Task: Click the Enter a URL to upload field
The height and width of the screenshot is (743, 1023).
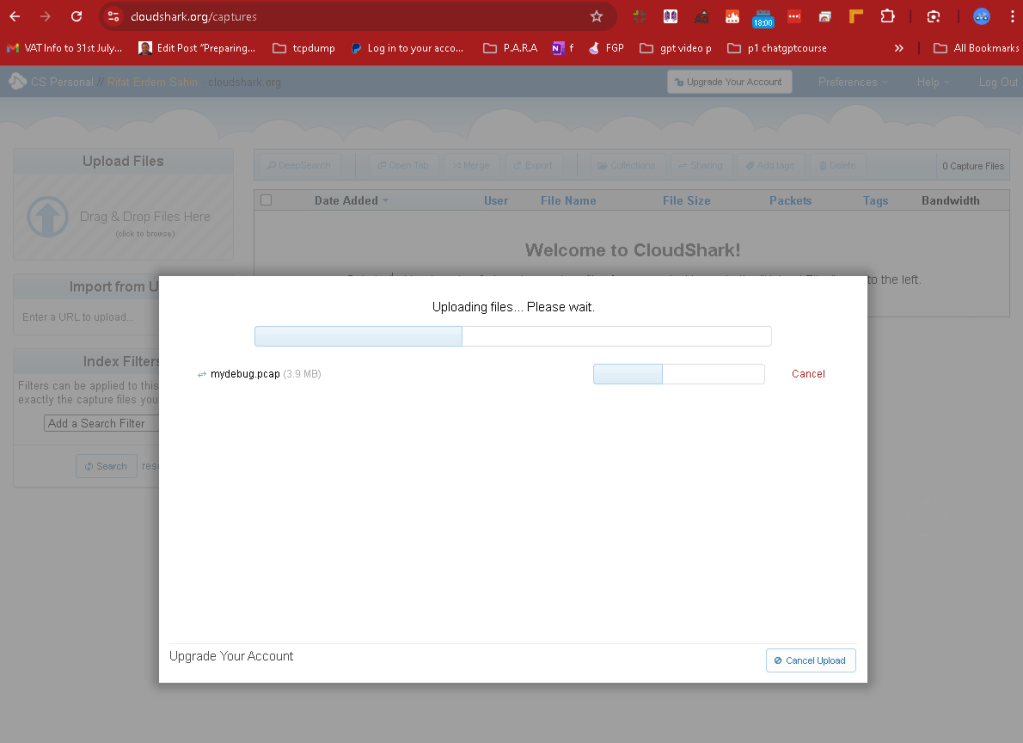Action: [87, 317]
